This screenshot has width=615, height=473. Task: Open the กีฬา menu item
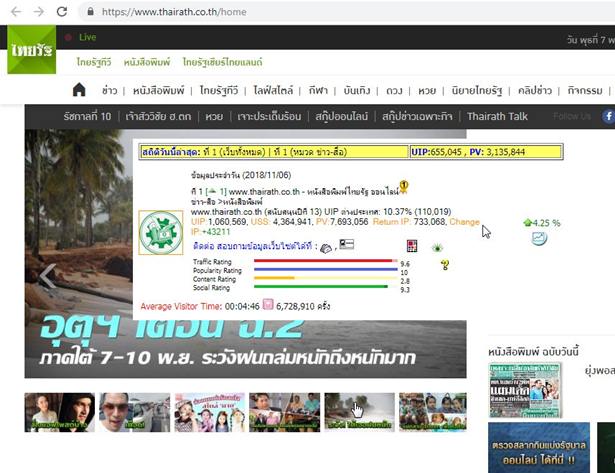[x=318, y=91]
